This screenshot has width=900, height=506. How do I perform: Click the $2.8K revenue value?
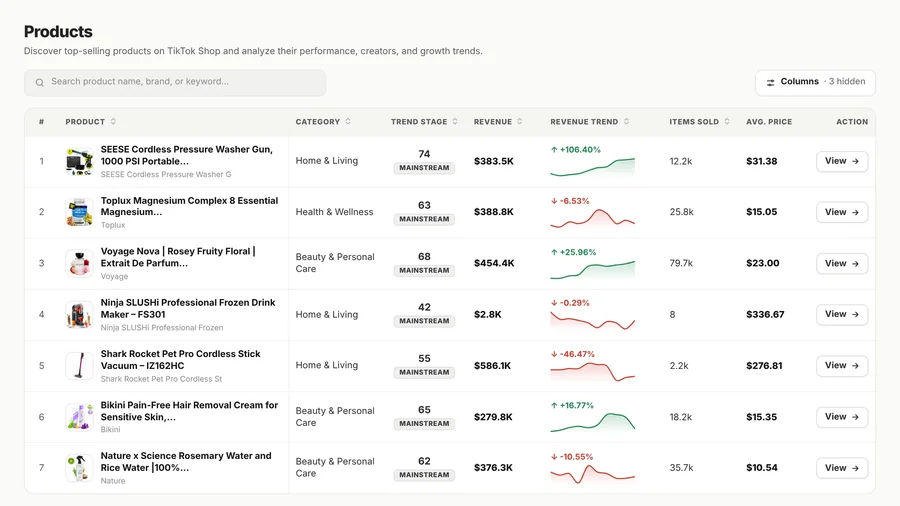pyautogui.click(x=488, y=314)
